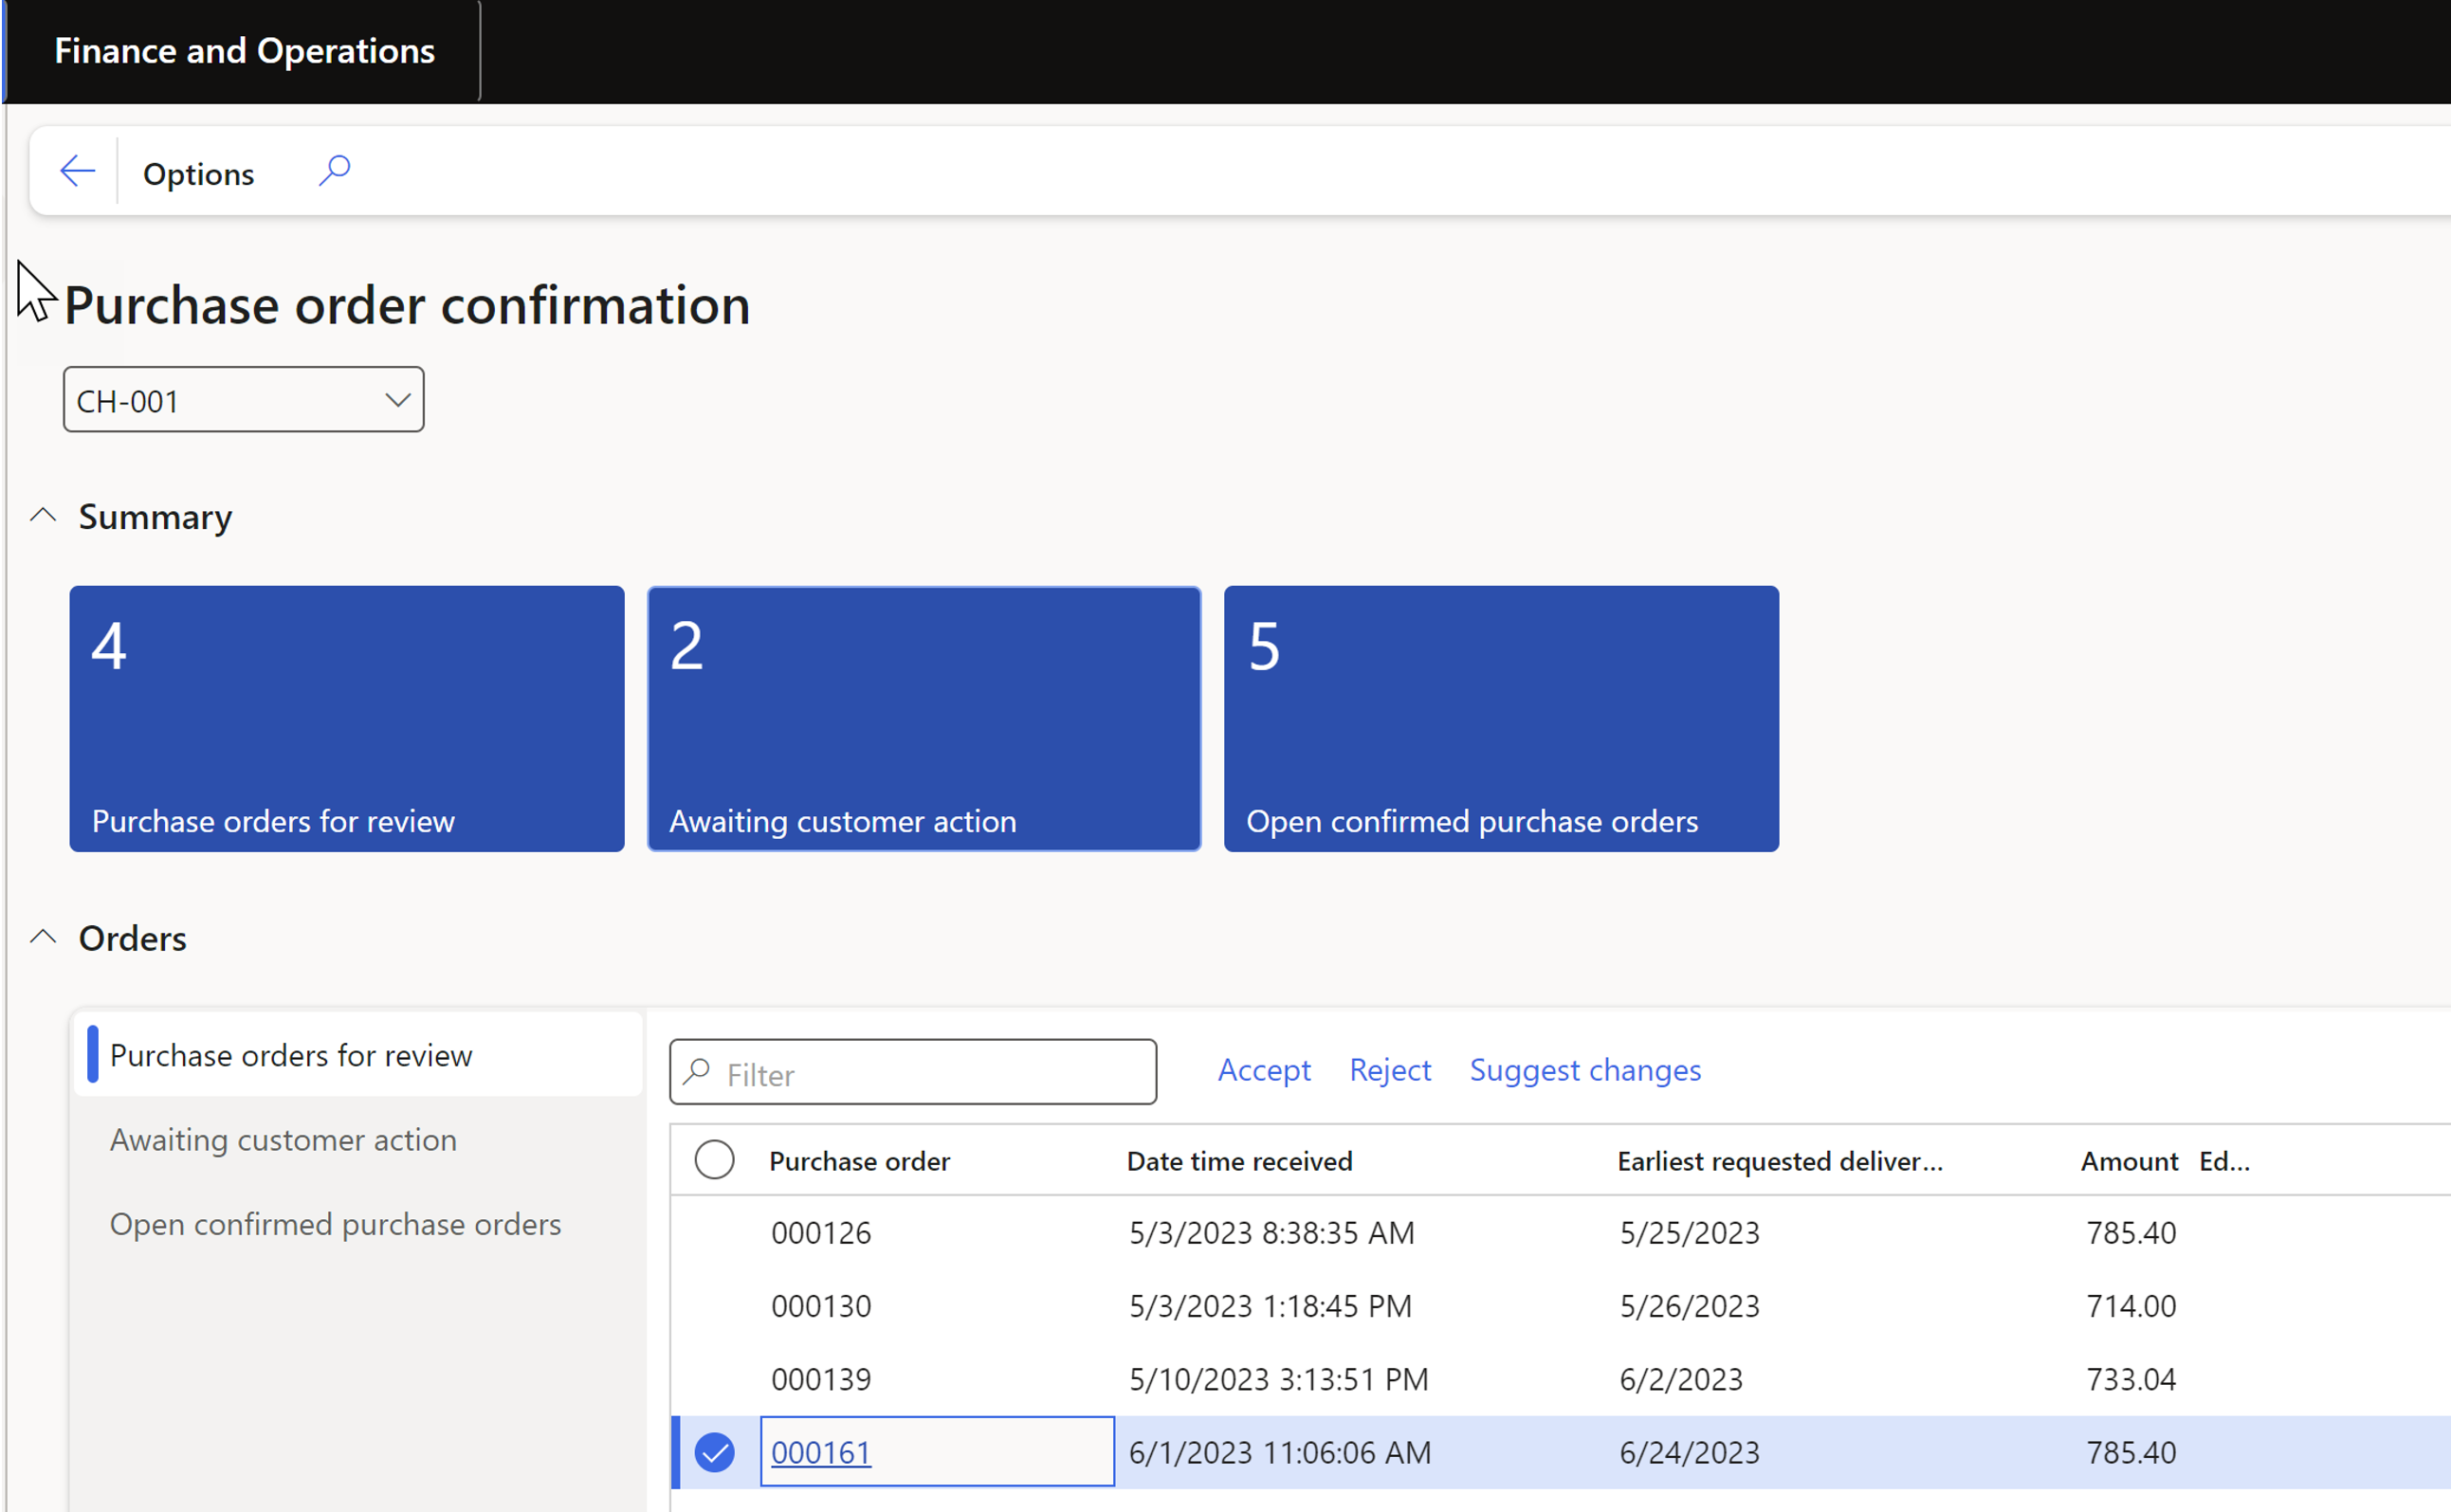The width and height of the screenshot is (2451, 1512).
Task: Click Suggest changes
Action: (x=1585, y=1070)
